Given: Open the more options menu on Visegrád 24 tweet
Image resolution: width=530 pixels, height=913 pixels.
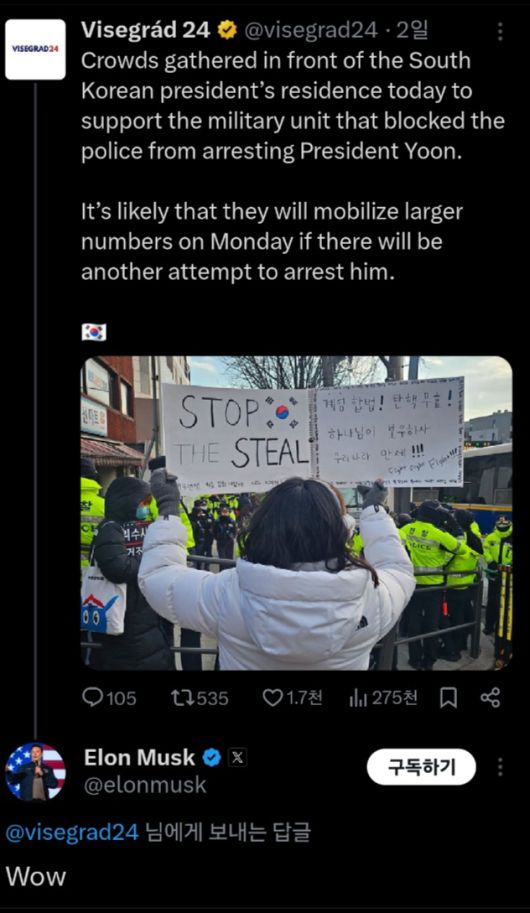Looking at the screenshot, I should coord(500,31).
